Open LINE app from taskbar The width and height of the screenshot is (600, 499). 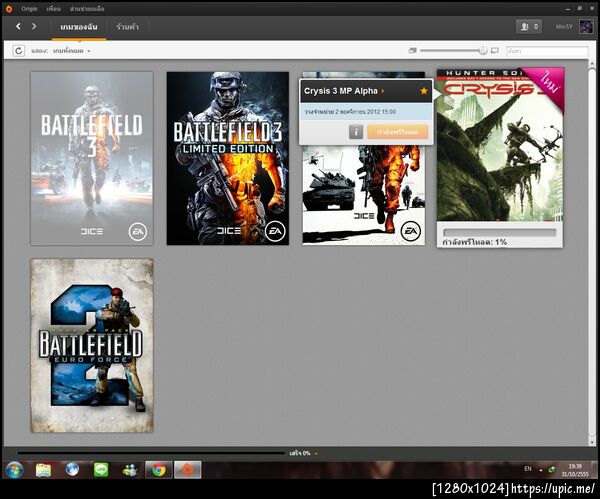click(101, 470)
